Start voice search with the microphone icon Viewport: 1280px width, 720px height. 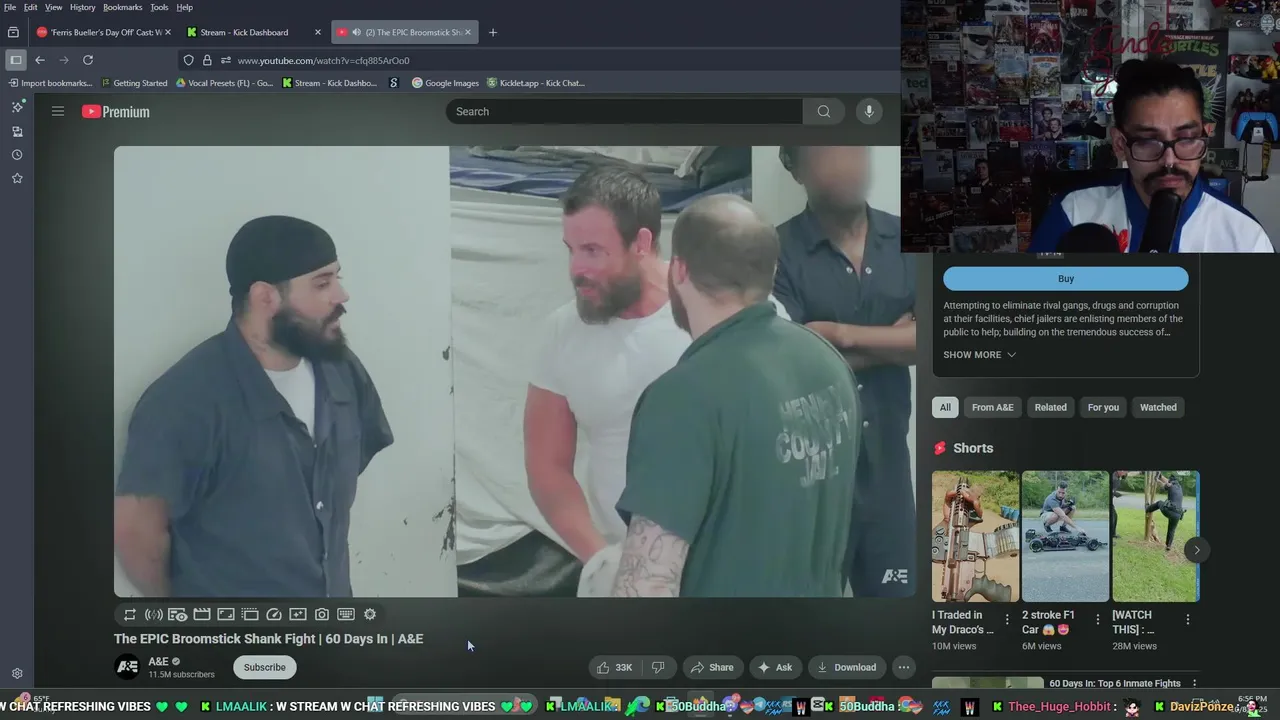(x=869, y=111)
